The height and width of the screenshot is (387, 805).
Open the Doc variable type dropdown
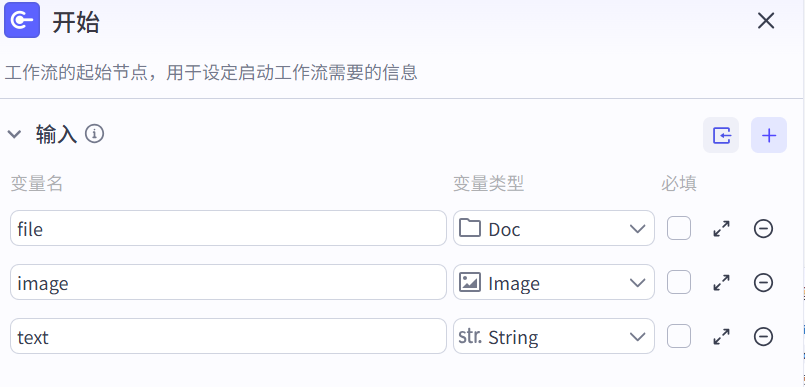(553, 228)
